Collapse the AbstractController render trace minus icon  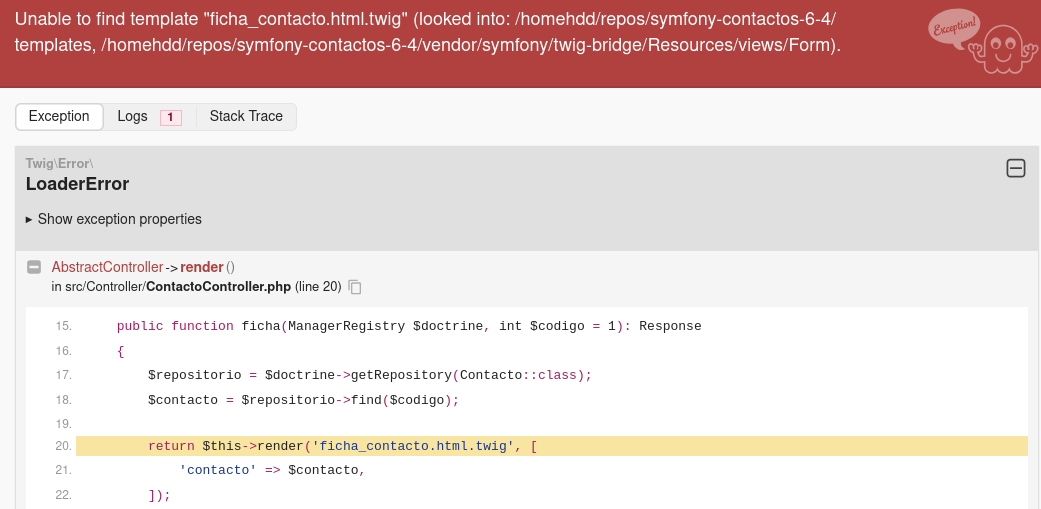tap(34, 267)
